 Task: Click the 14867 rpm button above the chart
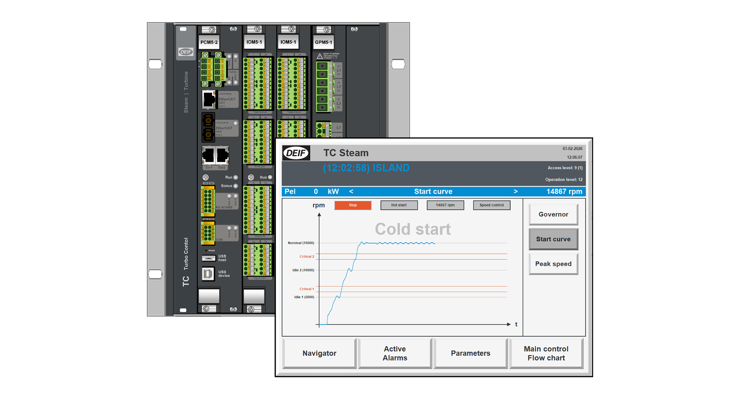click(445, 205)
